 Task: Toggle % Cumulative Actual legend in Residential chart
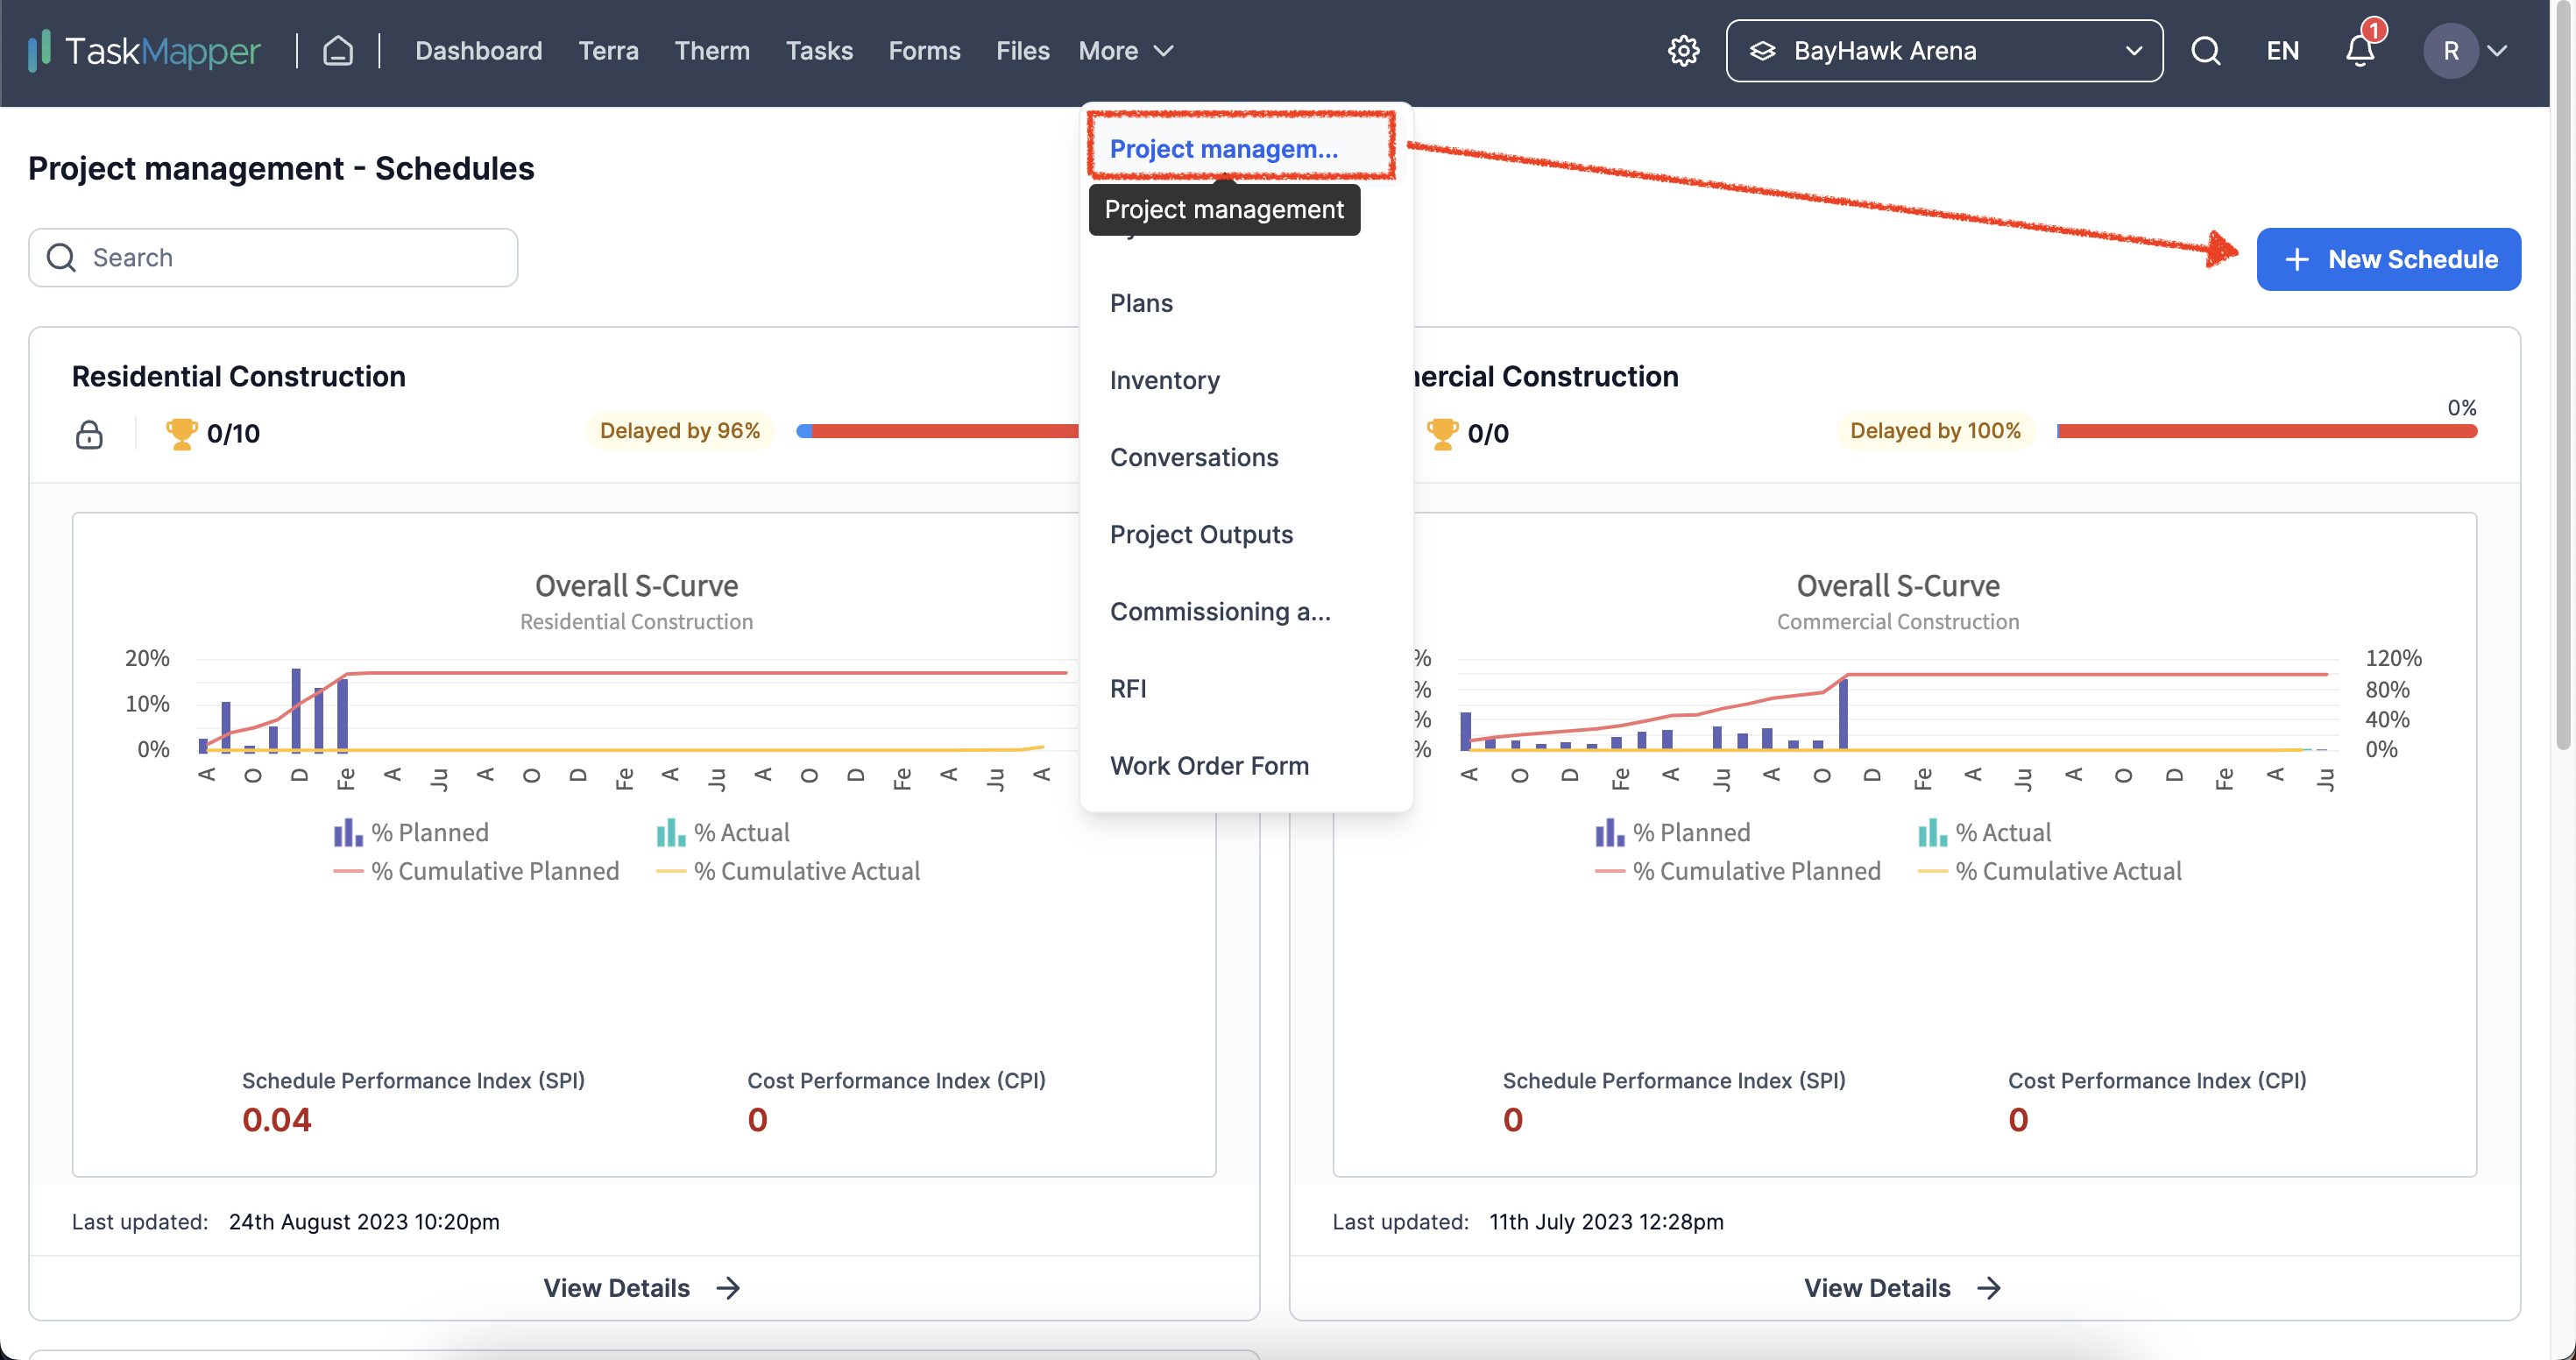pos(788,871)
